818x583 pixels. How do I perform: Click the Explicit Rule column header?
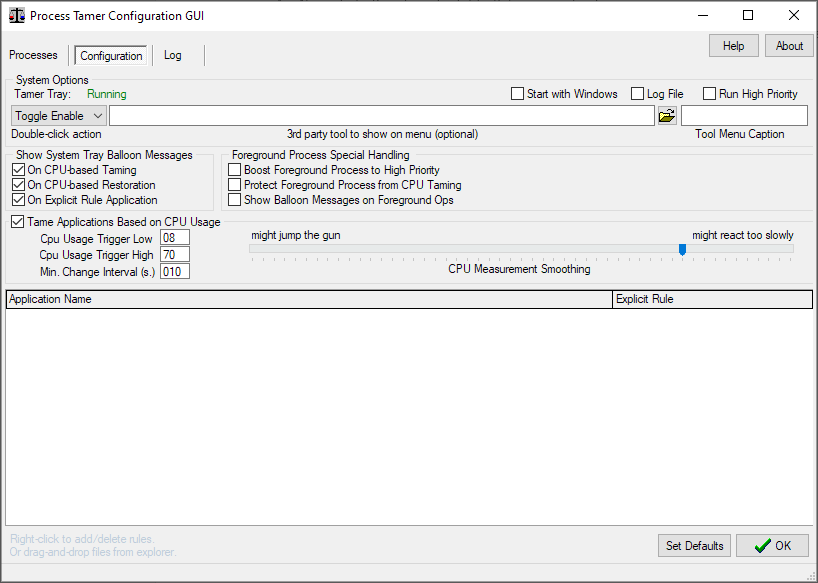[713, 299]
